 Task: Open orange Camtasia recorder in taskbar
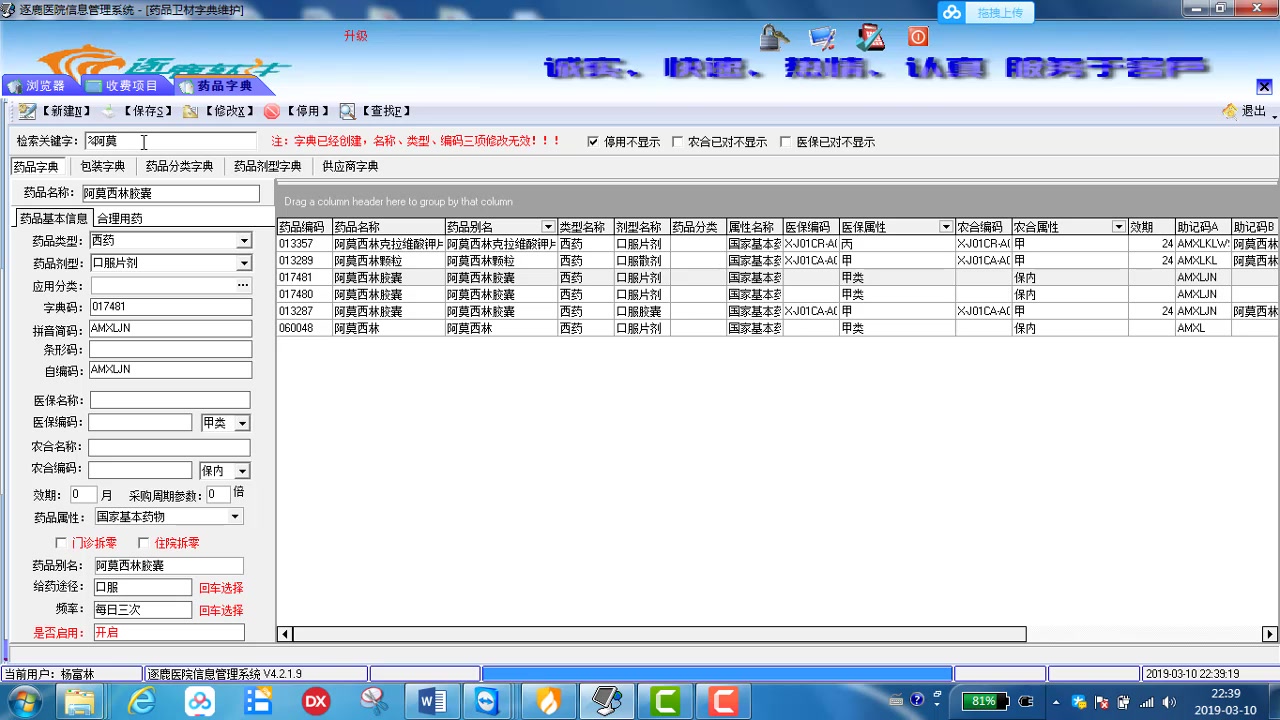[723, 701]
